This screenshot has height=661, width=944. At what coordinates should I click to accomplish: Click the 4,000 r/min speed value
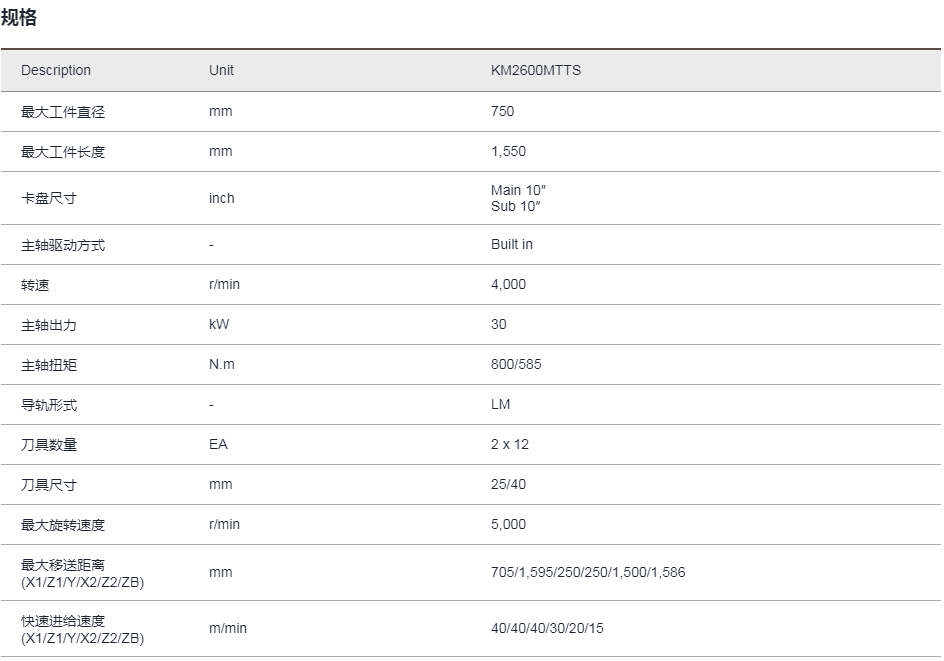pyautogui.click(x=508, y=284)
